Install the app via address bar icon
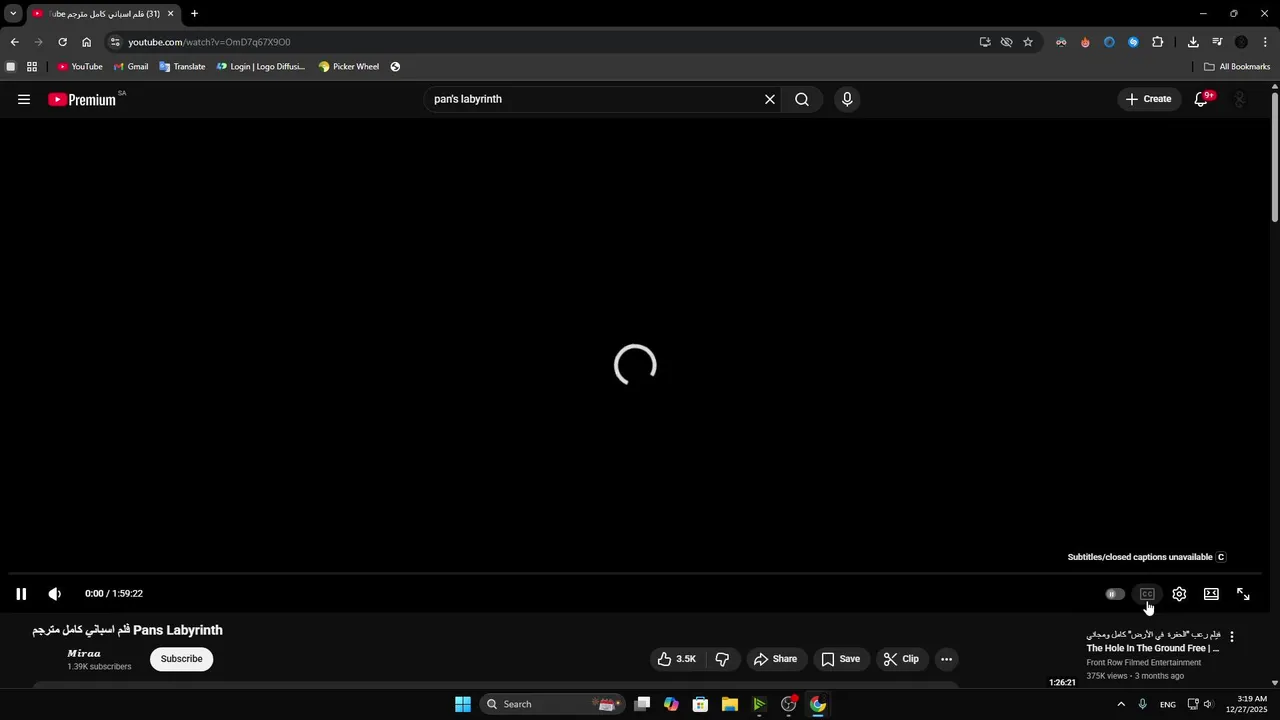The width and height of the screenshot is (1280, 720). point(985,42)
